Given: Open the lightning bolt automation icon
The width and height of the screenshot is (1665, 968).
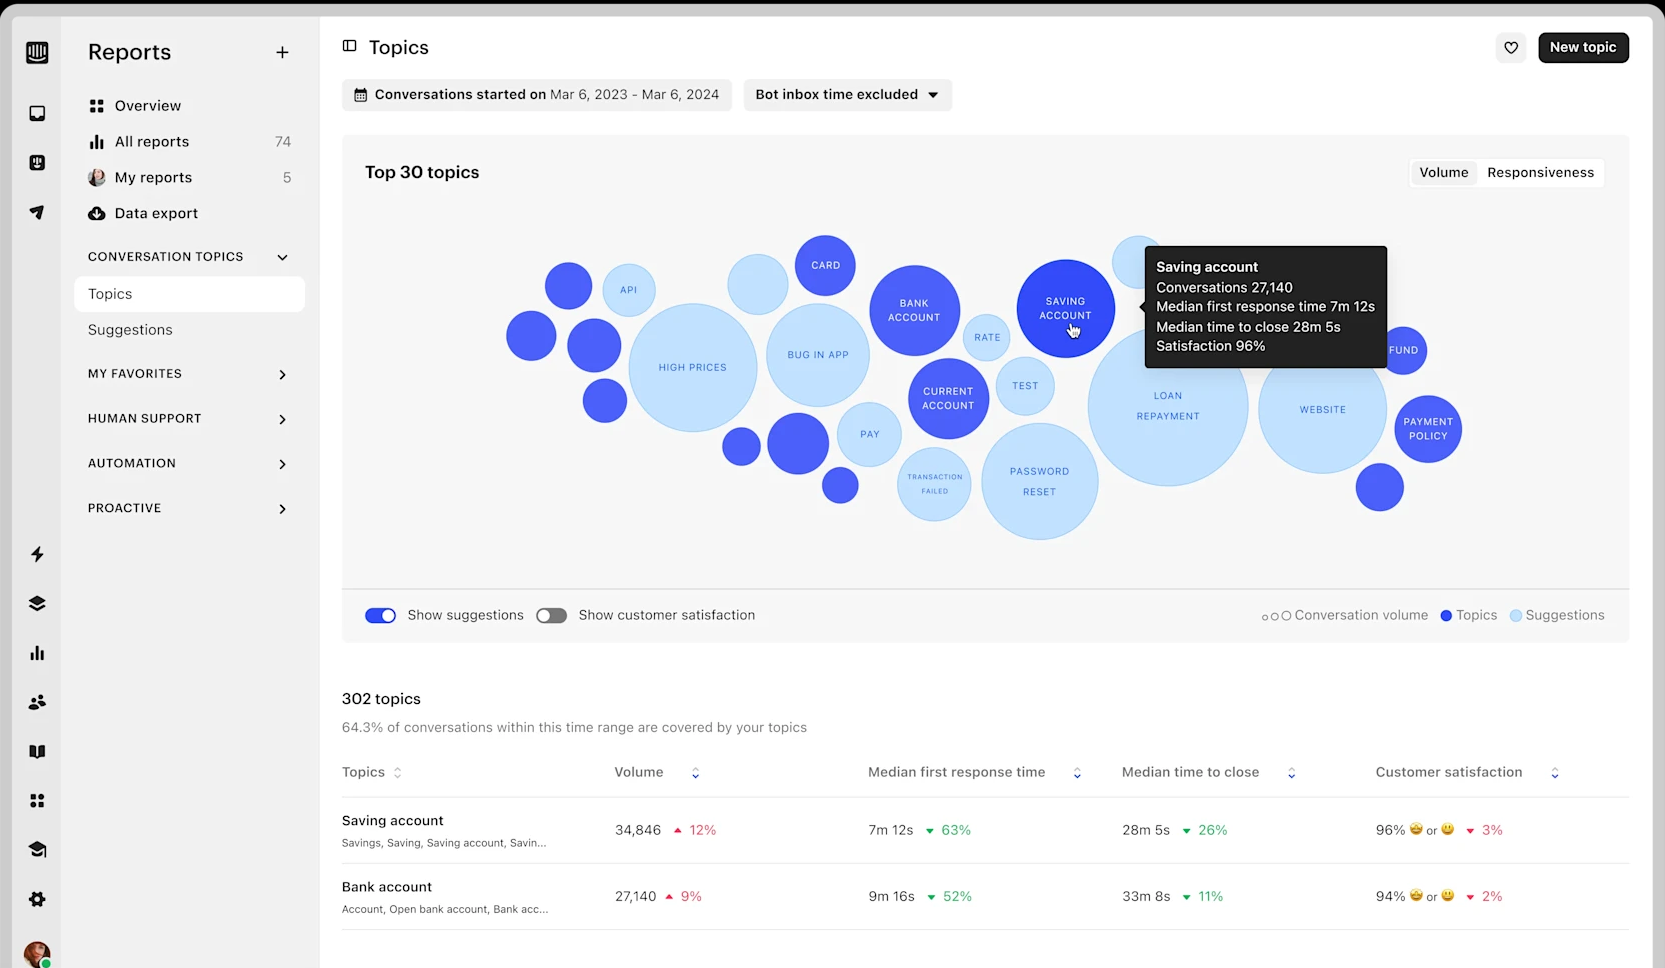Looking at the screenshot, I should 37,554.
